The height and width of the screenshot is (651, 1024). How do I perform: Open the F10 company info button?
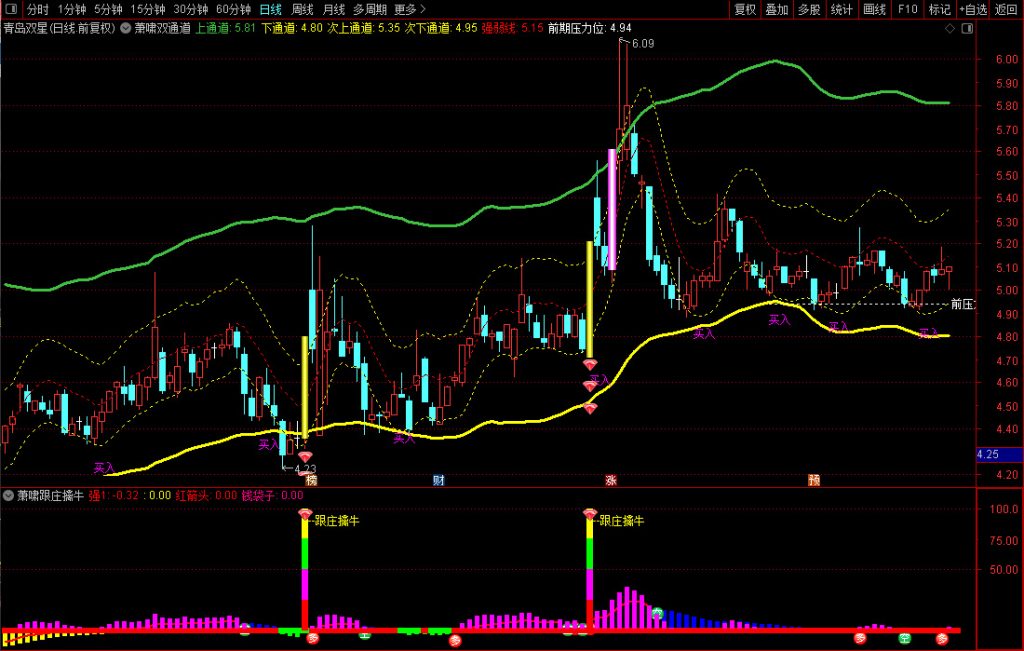coord(907,10)
